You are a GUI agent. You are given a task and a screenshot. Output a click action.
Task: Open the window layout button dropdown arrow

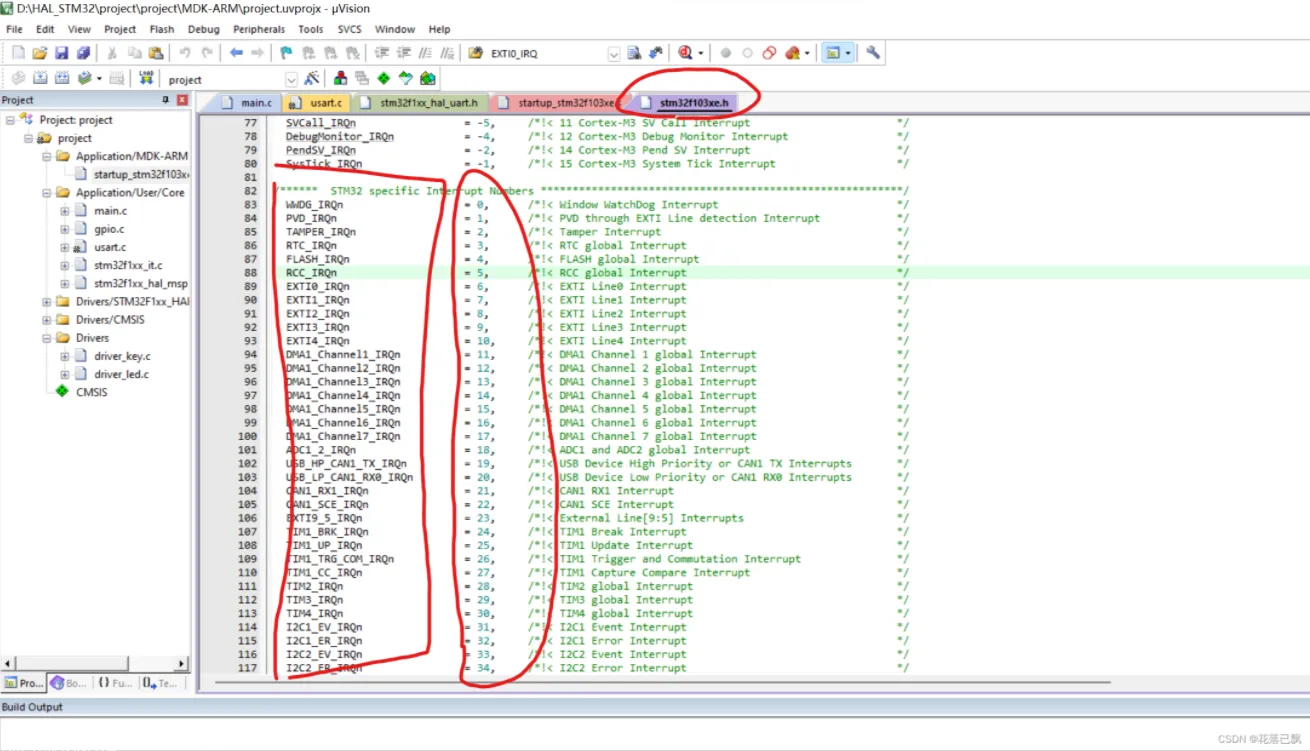click(x=848, y=53)
